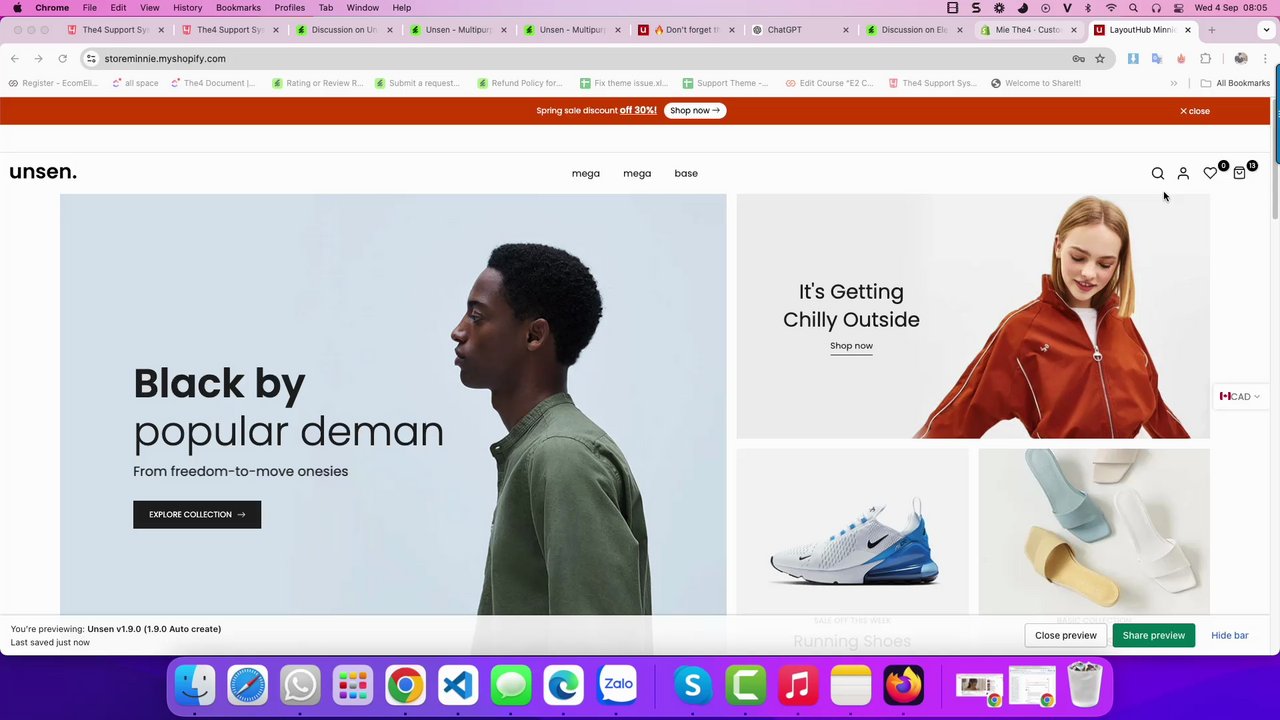Click the Share preview button
The height and width of the screenshot is (720, 1280).
pyautogui.click(x=1153, y=635)
